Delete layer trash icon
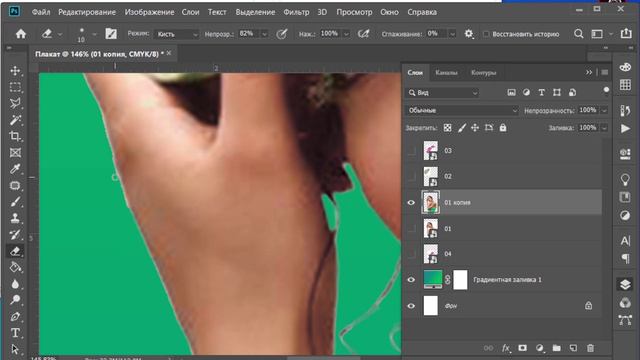640x360 pixels. pyautogui.click(x=590, y=348)
